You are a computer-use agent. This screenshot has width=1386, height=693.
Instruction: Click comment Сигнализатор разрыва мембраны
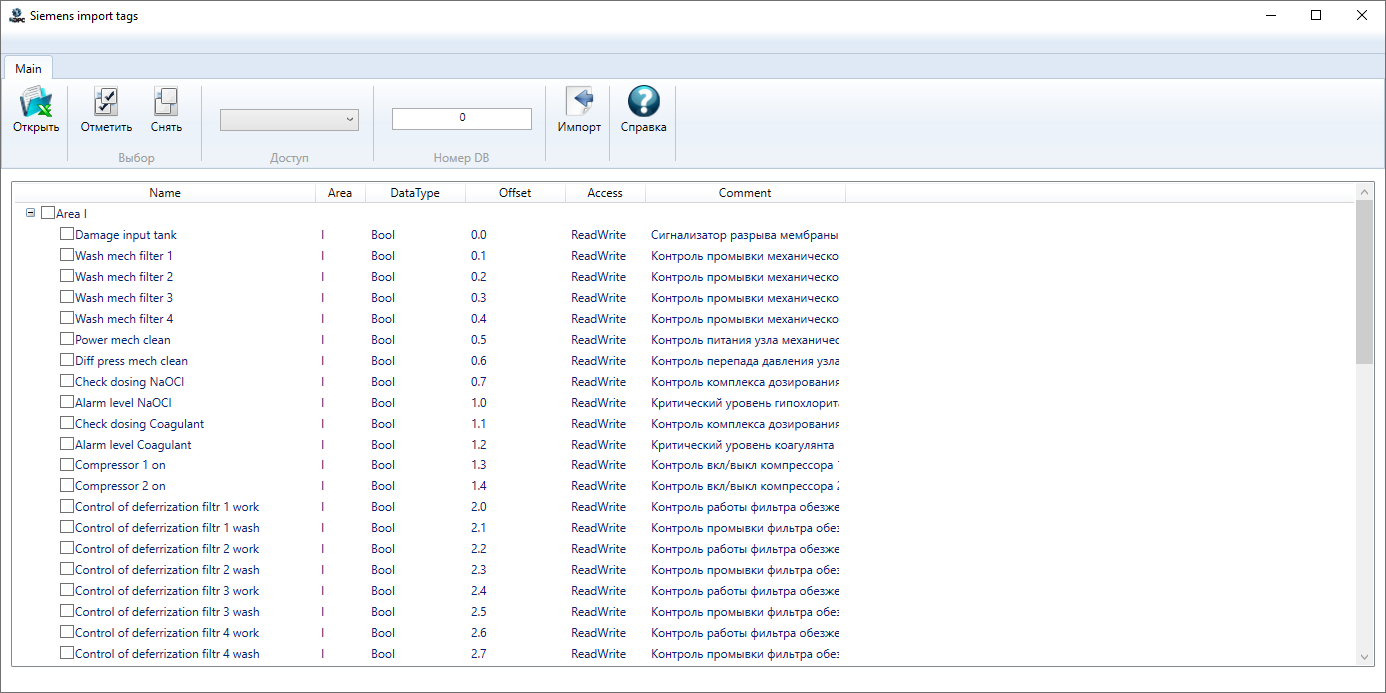(744, 235)
